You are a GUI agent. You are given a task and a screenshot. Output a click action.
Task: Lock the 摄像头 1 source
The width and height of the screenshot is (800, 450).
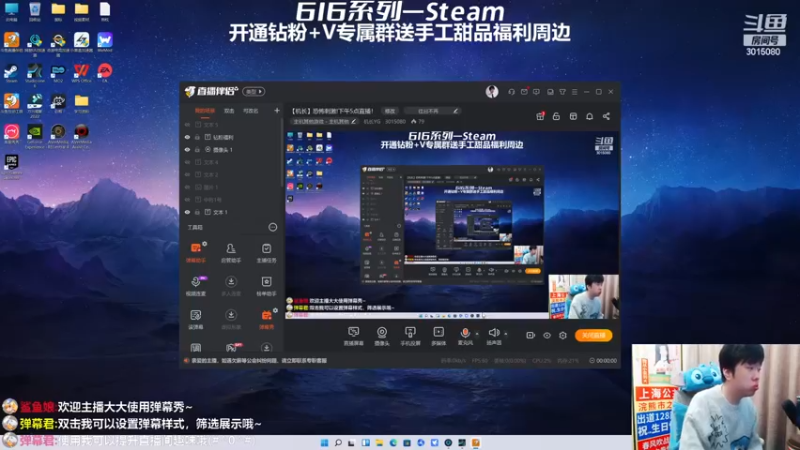[197, 149]
